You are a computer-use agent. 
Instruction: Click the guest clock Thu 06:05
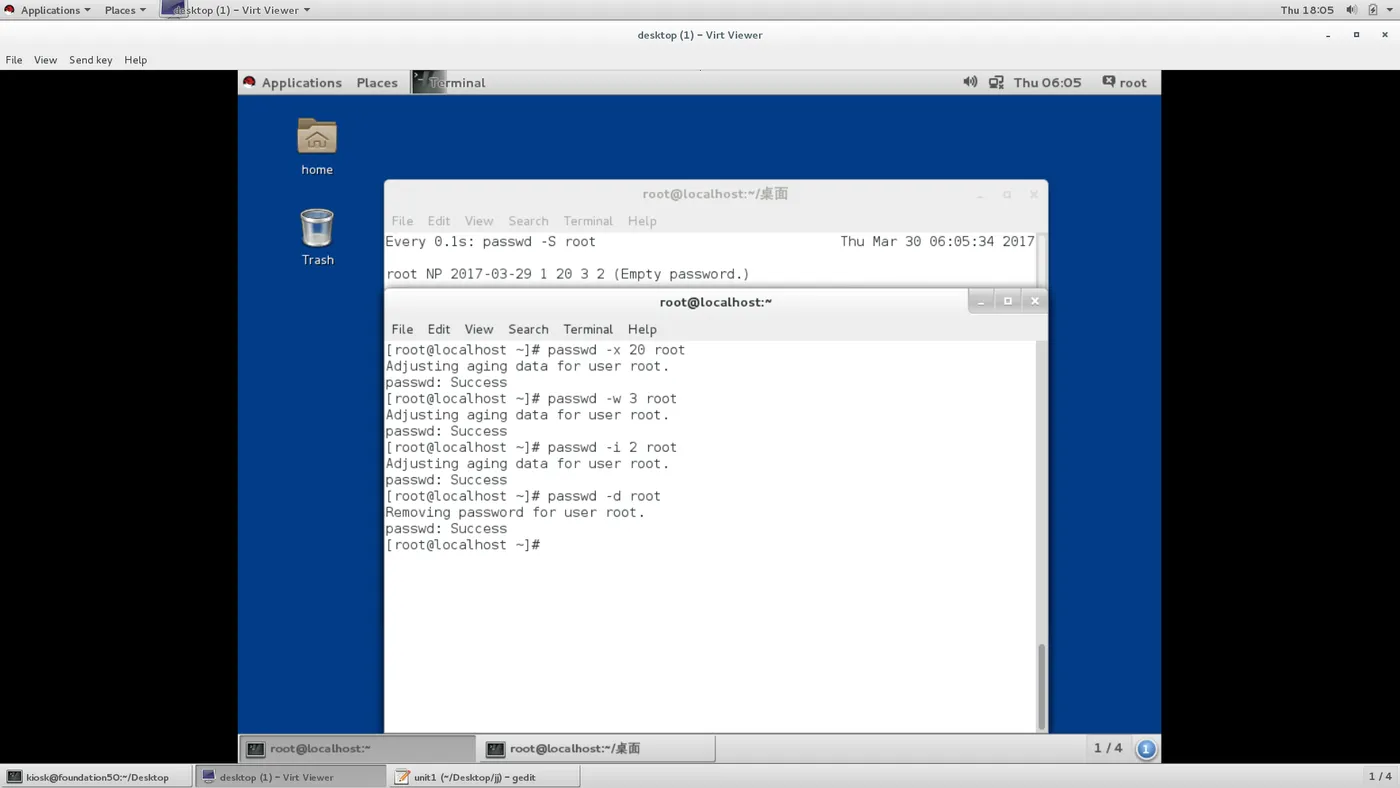point(1047,82)
